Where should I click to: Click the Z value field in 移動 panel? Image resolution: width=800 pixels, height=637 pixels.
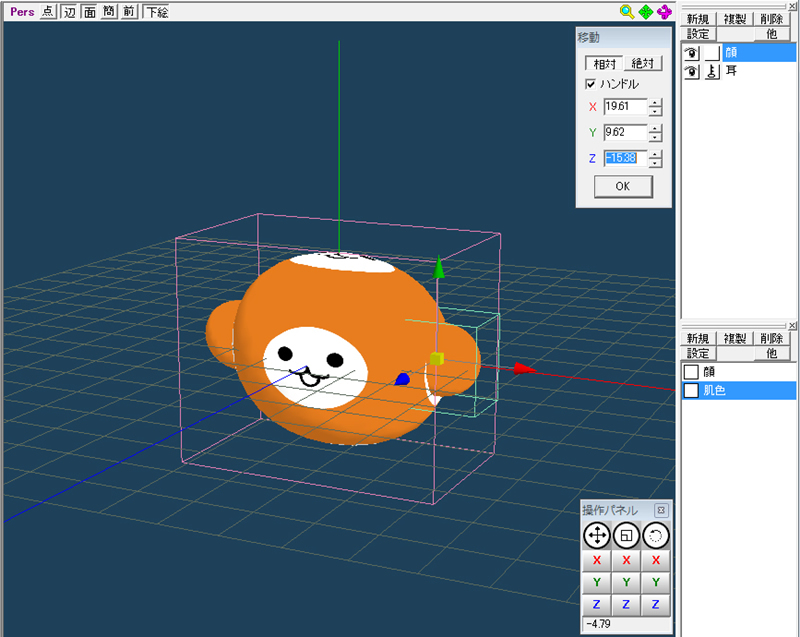pos(625,158)
